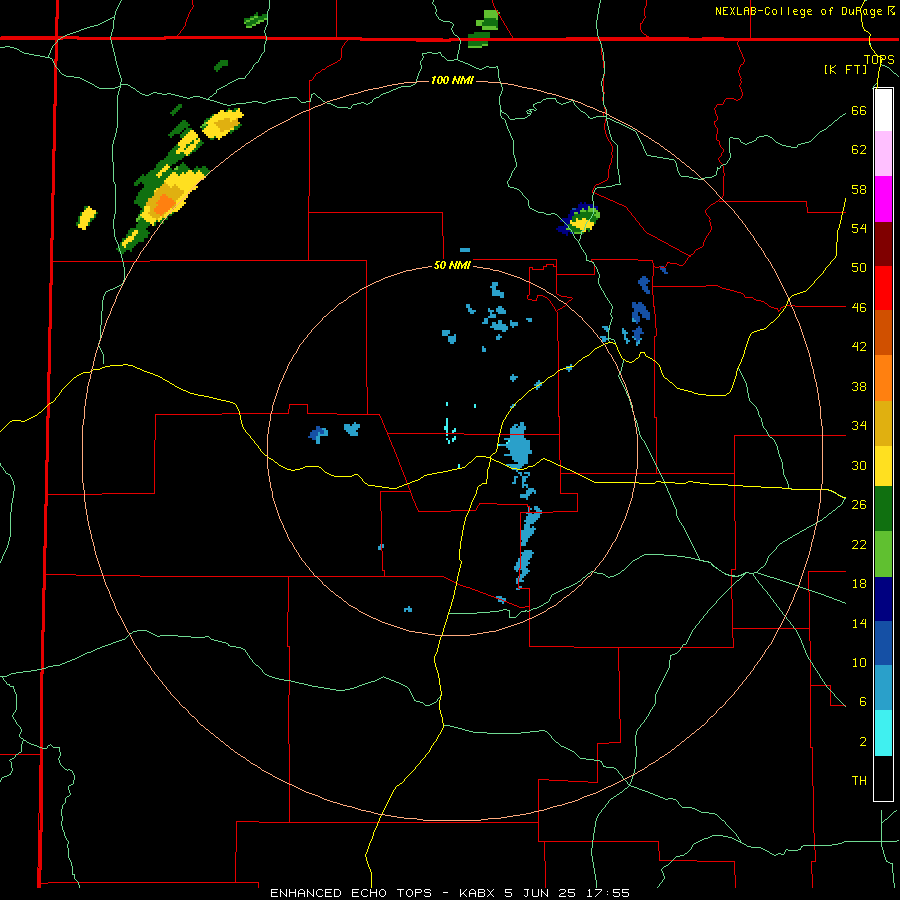
Task: Click the green echo on the top border
Action: click(x=482, y=29)
